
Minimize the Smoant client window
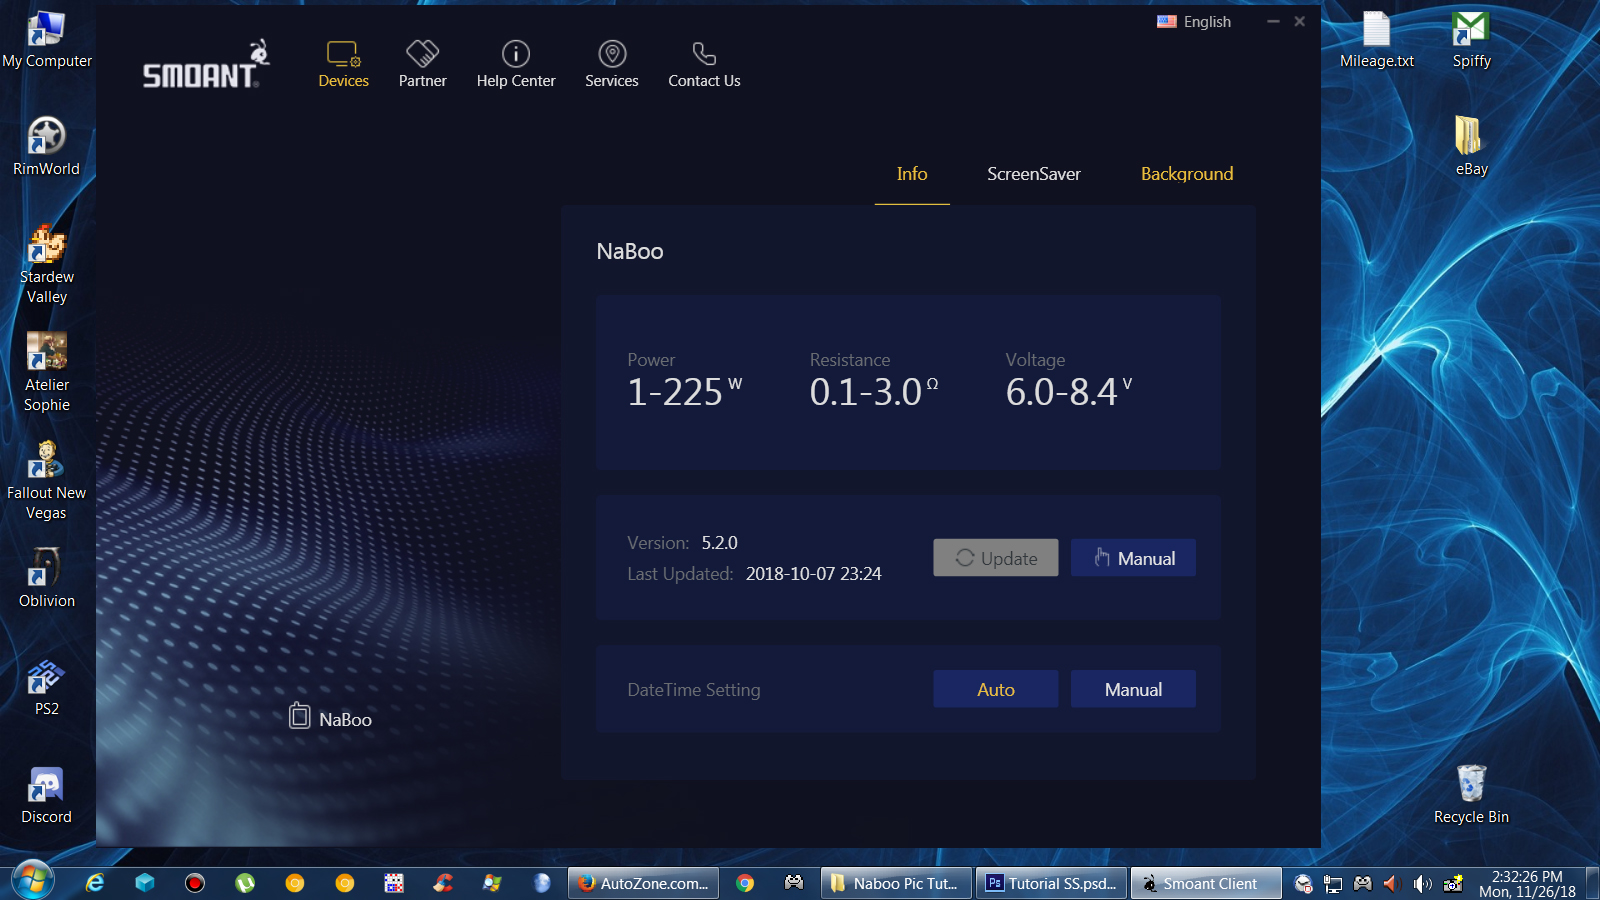1273,21
